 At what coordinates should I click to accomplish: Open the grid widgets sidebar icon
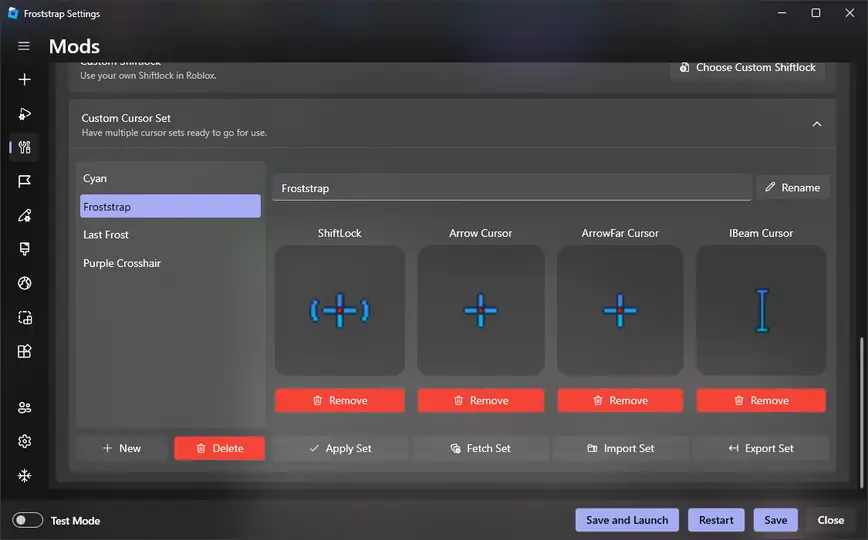click(24, 351)
